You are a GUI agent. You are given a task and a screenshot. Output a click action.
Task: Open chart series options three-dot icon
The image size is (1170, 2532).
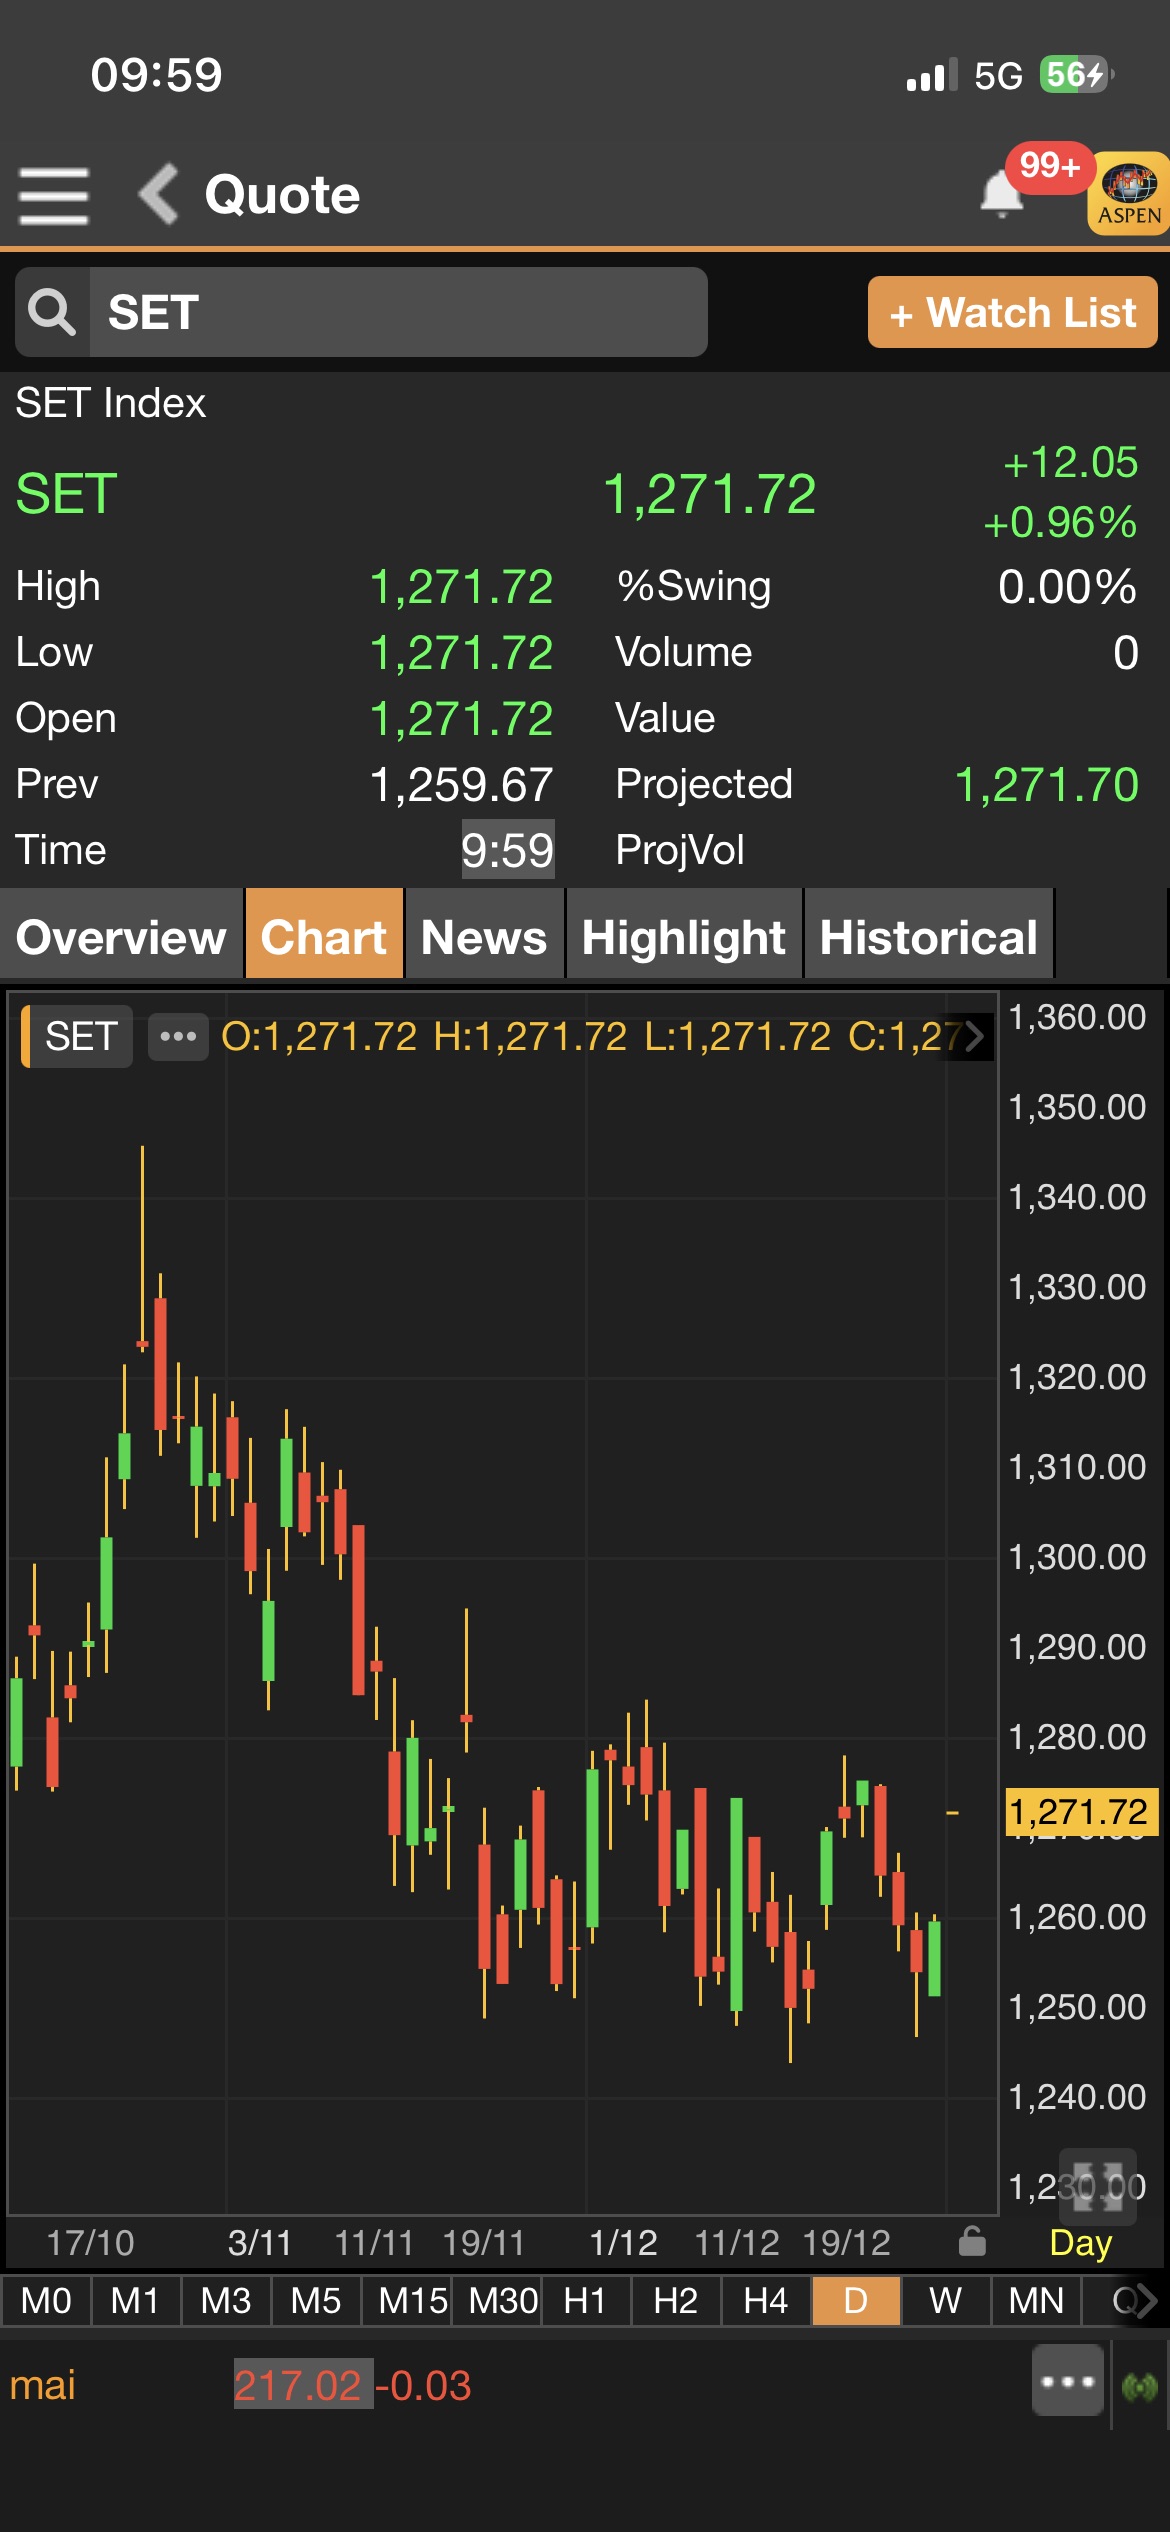point(178,1037)
